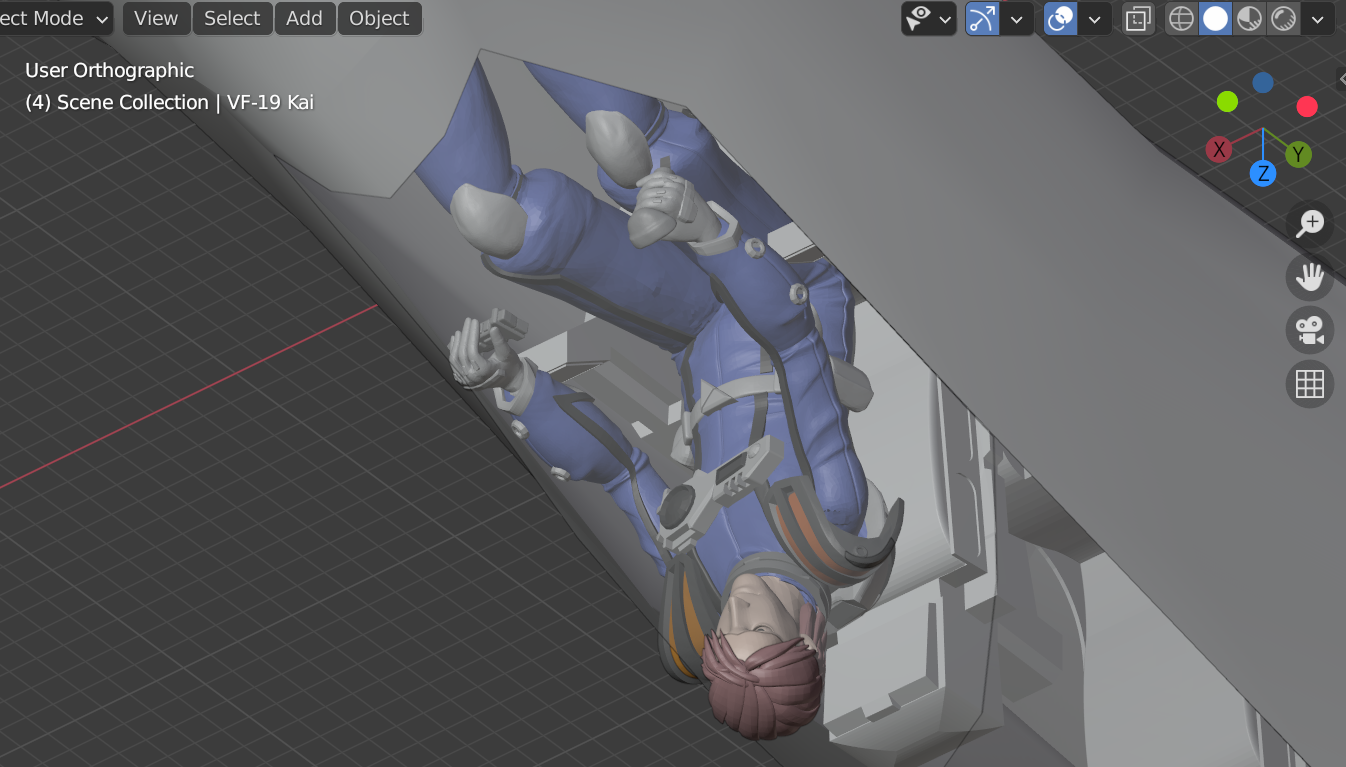Screen dimensions: 1346x767
Task: Click the Y axis on navigation gizmo
Action: click(x=1298, y=154)
